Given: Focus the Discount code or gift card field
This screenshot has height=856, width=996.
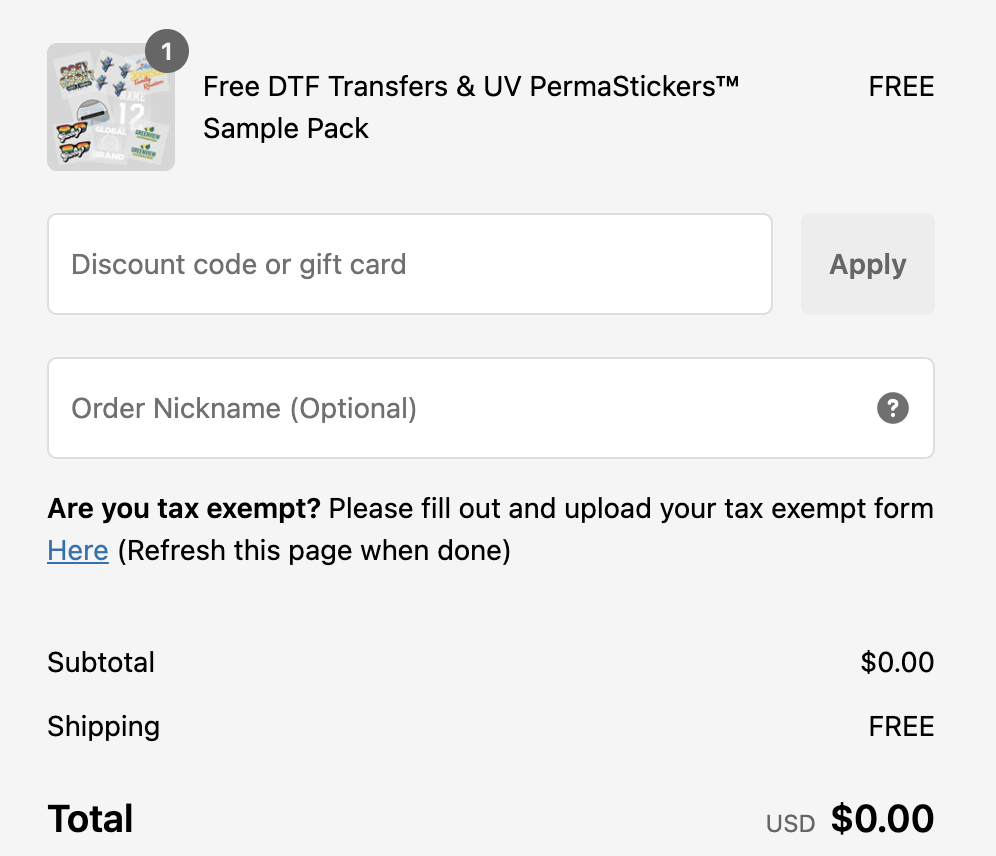Looking at the screenshot, I should pos(410,264).
